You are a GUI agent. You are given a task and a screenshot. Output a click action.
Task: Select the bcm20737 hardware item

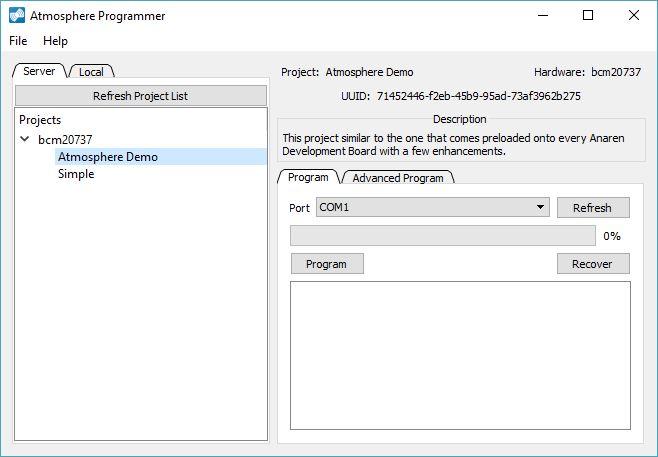[x=65, y=140]
